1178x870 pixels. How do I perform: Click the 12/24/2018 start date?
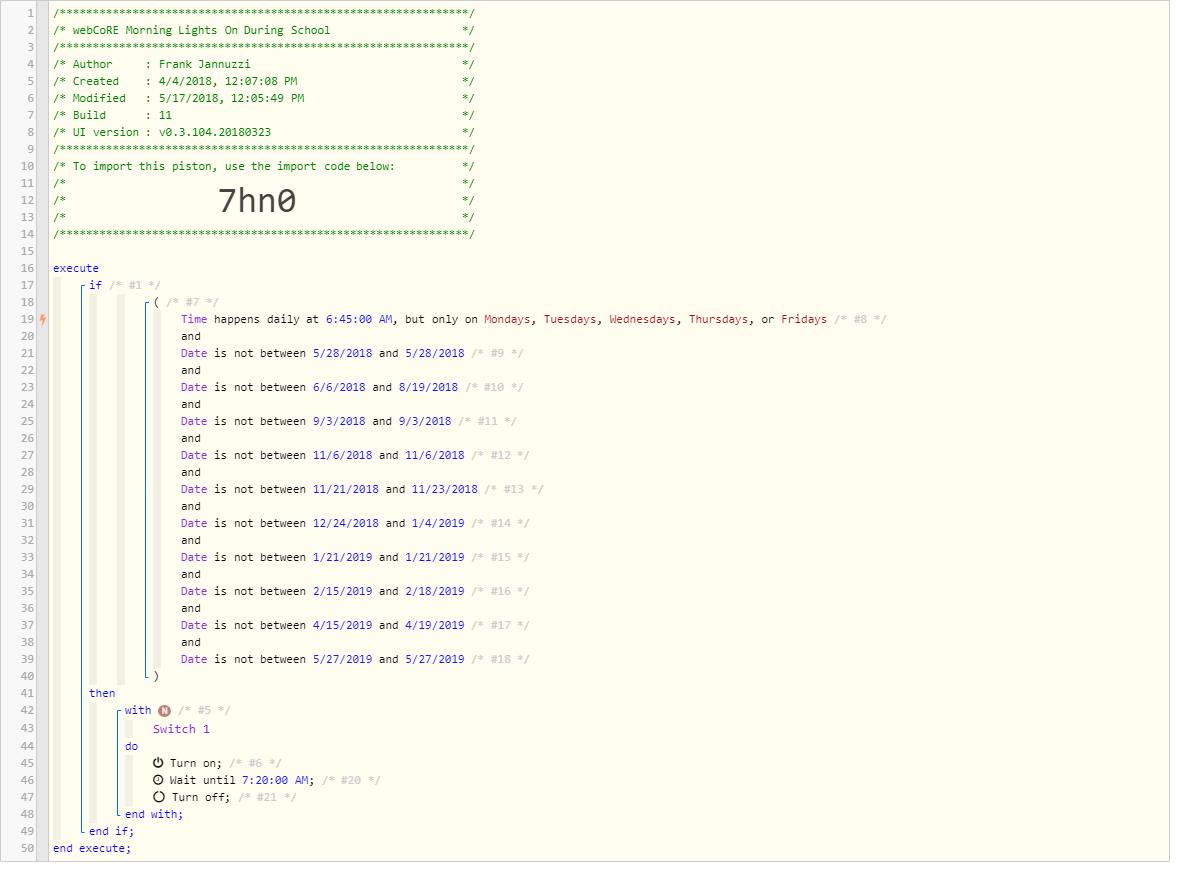[x=346, y=524]
